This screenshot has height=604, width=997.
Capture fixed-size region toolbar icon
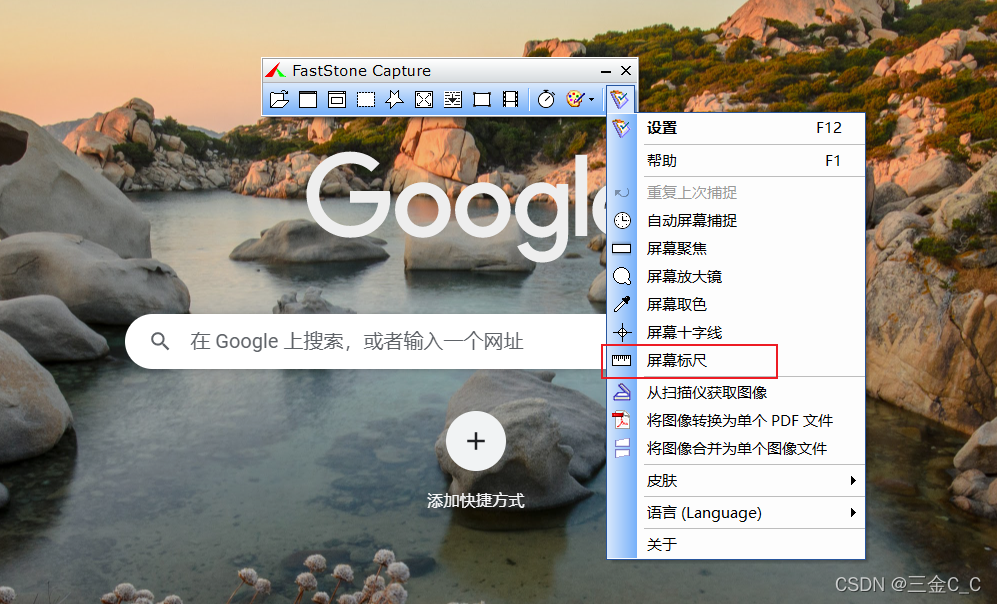482,99
